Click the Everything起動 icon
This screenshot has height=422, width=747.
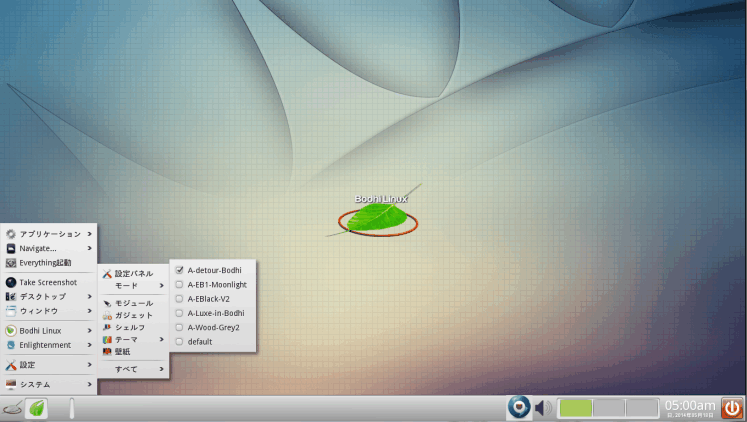pos(10,262)
